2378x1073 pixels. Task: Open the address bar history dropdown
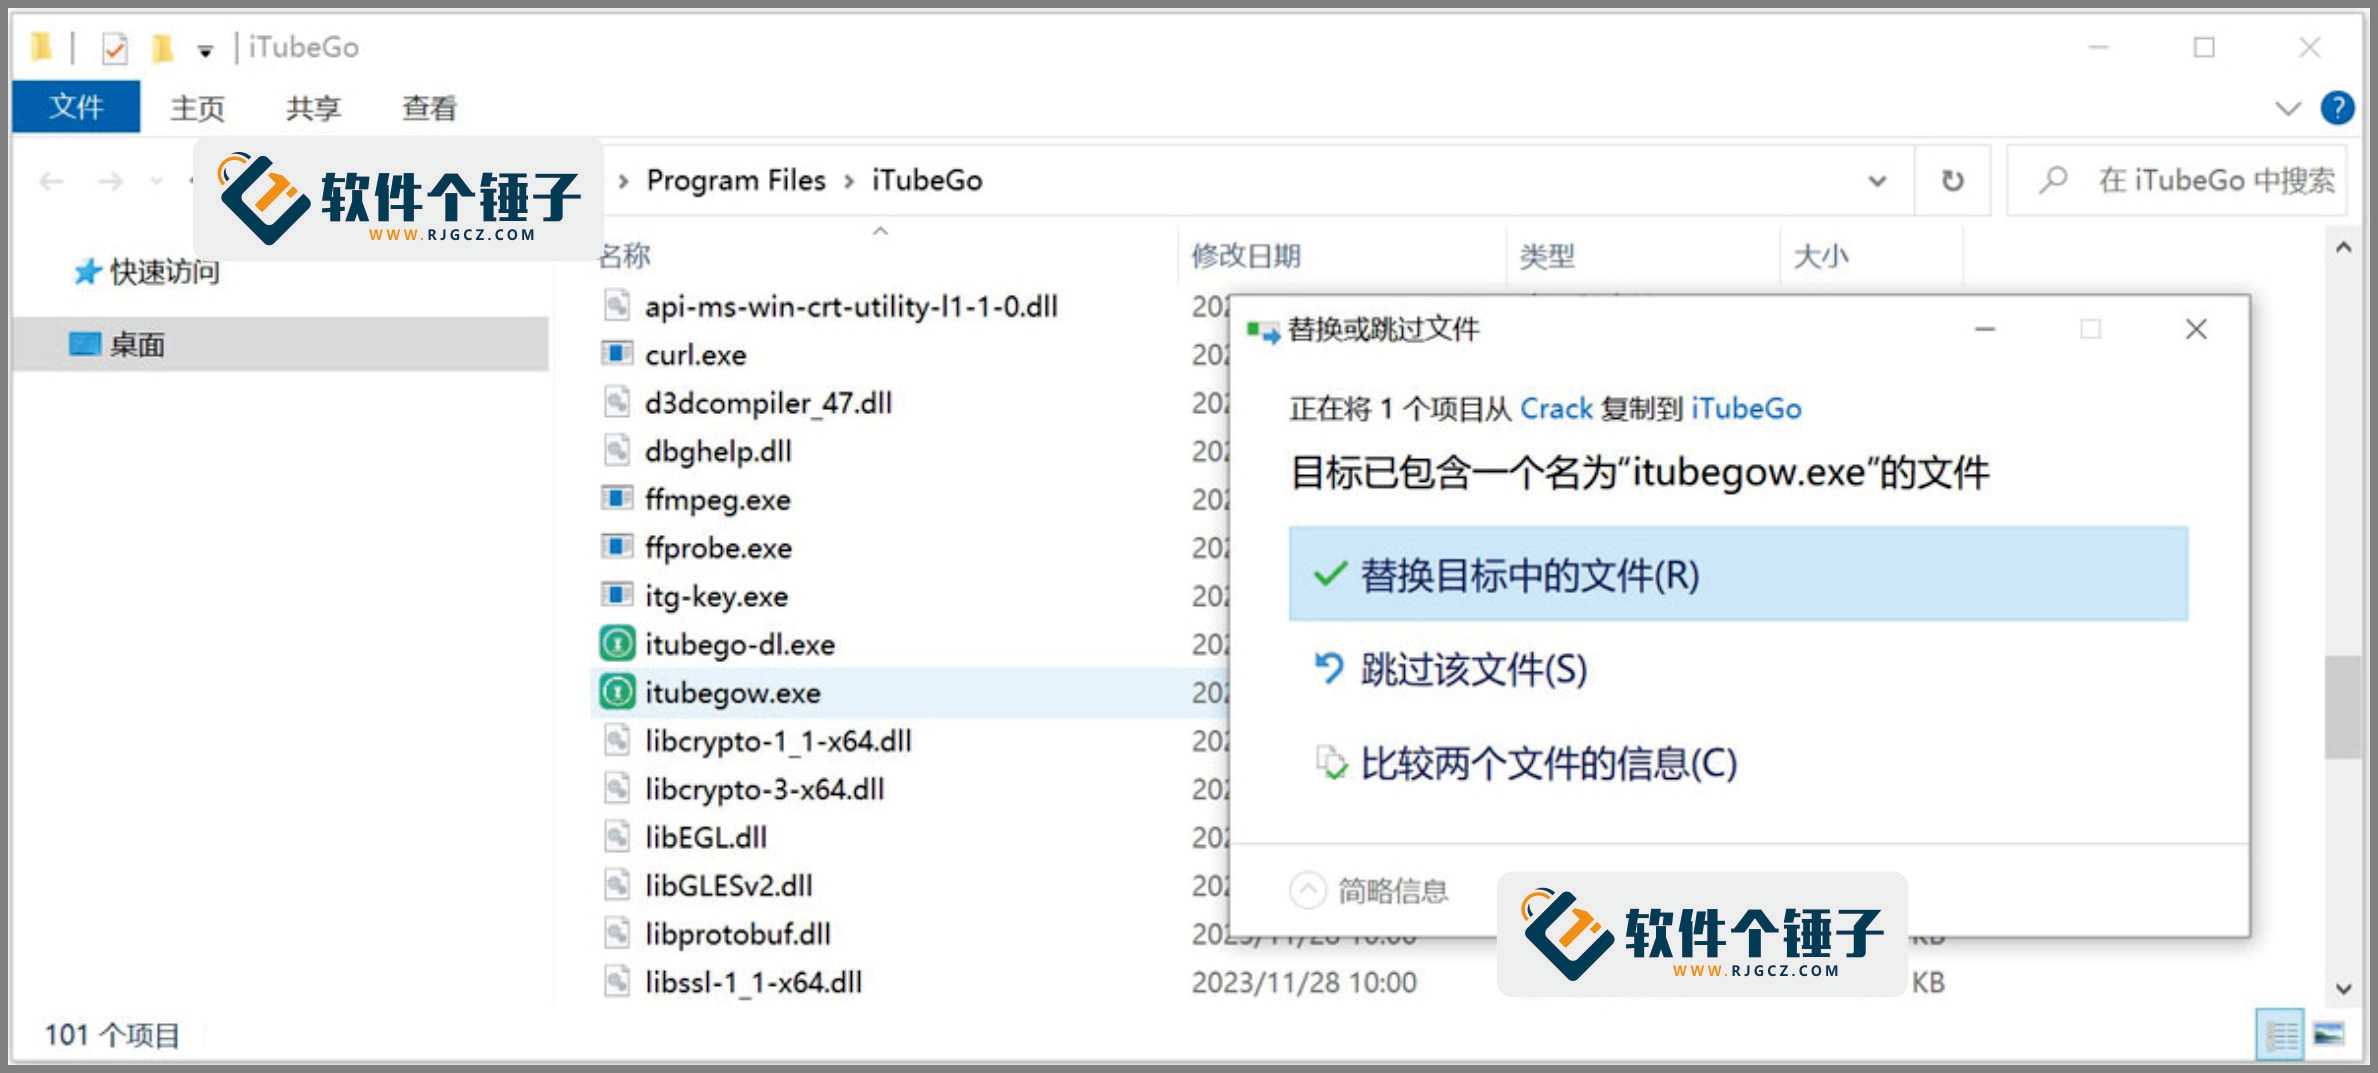1877,181
